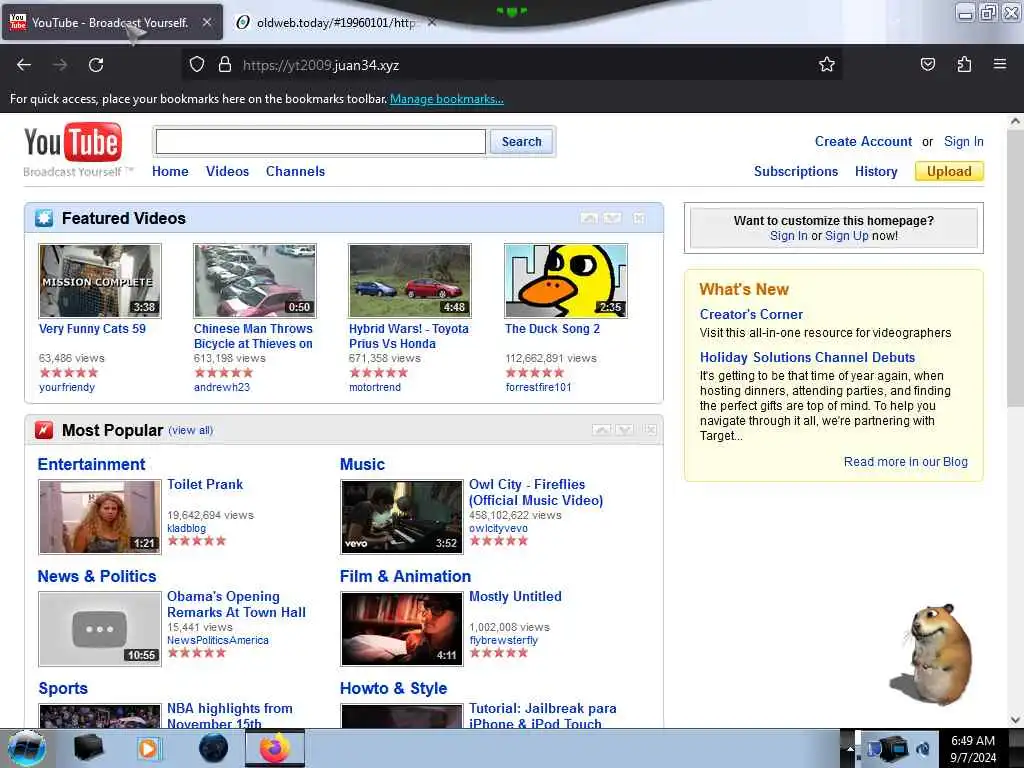Open the Videos navigation tab
Viewport: 1024px width, 768px height.
tap(227, 171)
